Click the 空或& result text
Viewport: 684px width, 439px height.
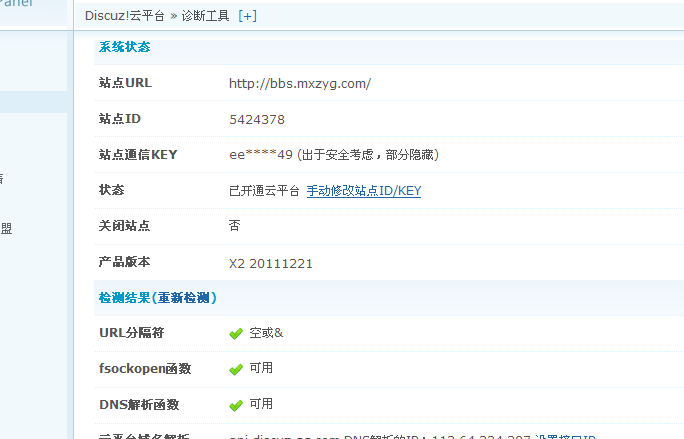coord(267,333)
